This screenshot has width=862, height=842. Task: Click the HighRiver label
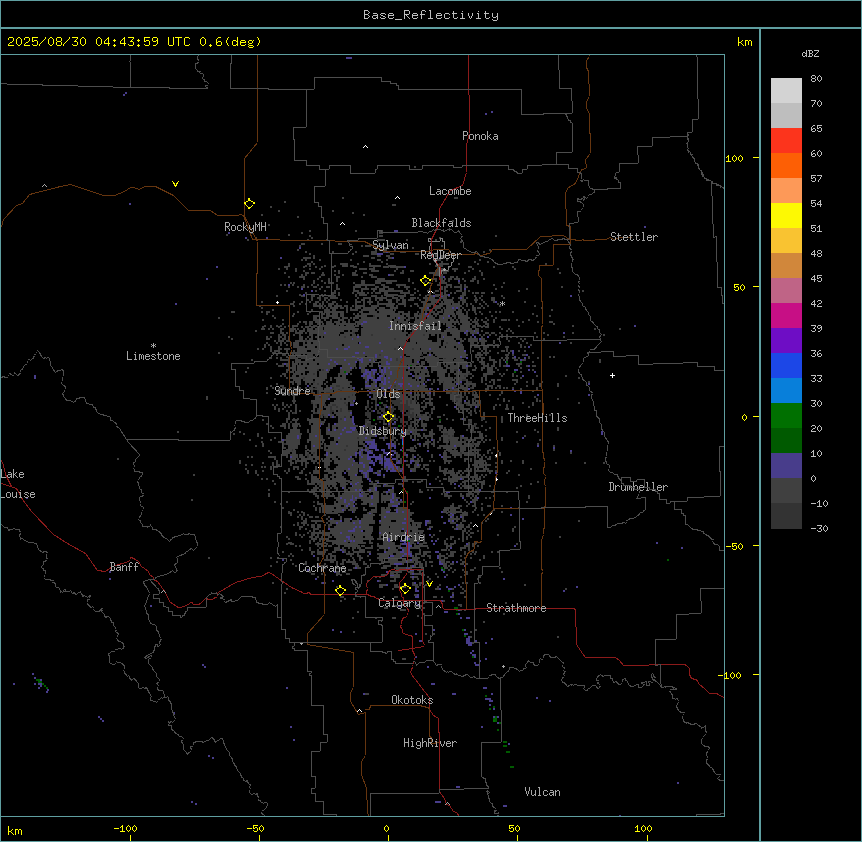click(x=430, y=743)
